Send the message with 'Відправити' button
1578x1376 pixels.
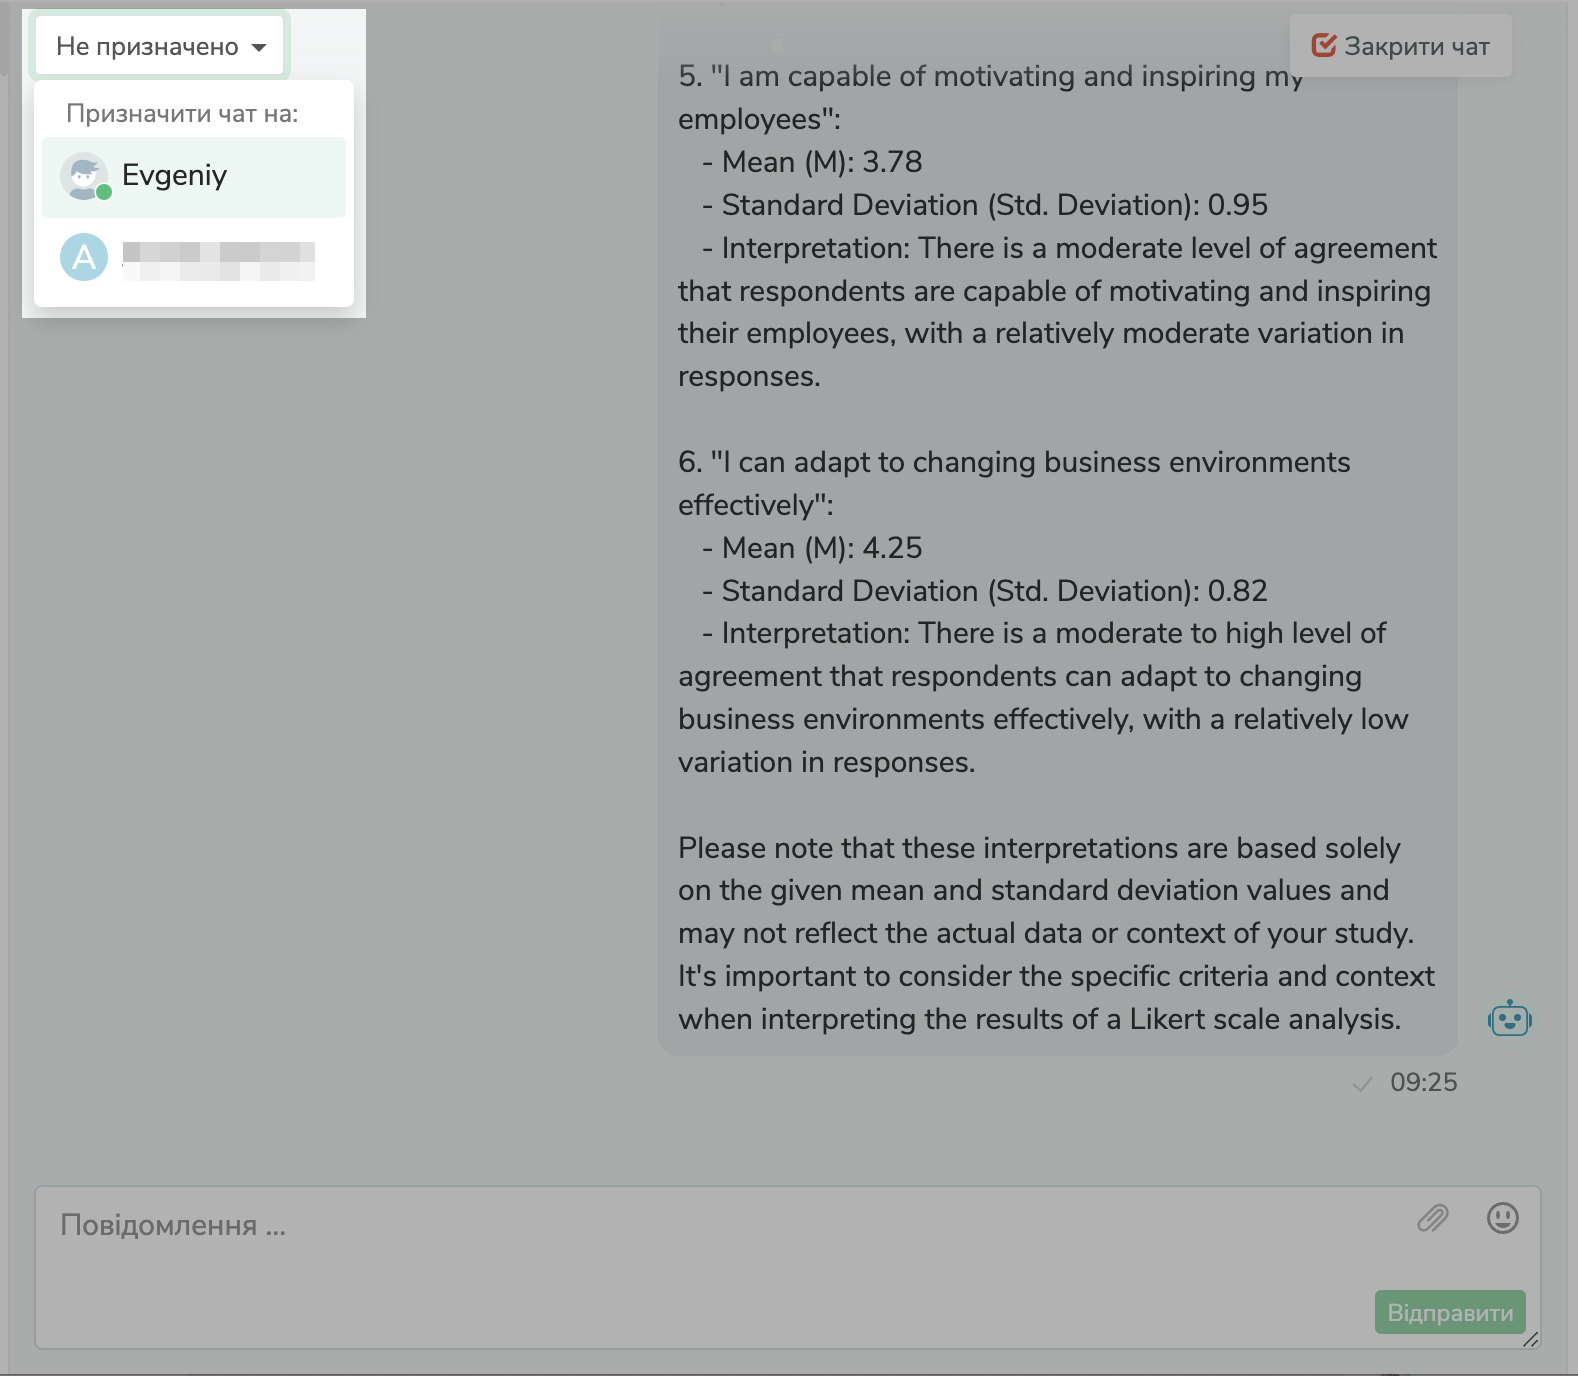[1449, 1312]
